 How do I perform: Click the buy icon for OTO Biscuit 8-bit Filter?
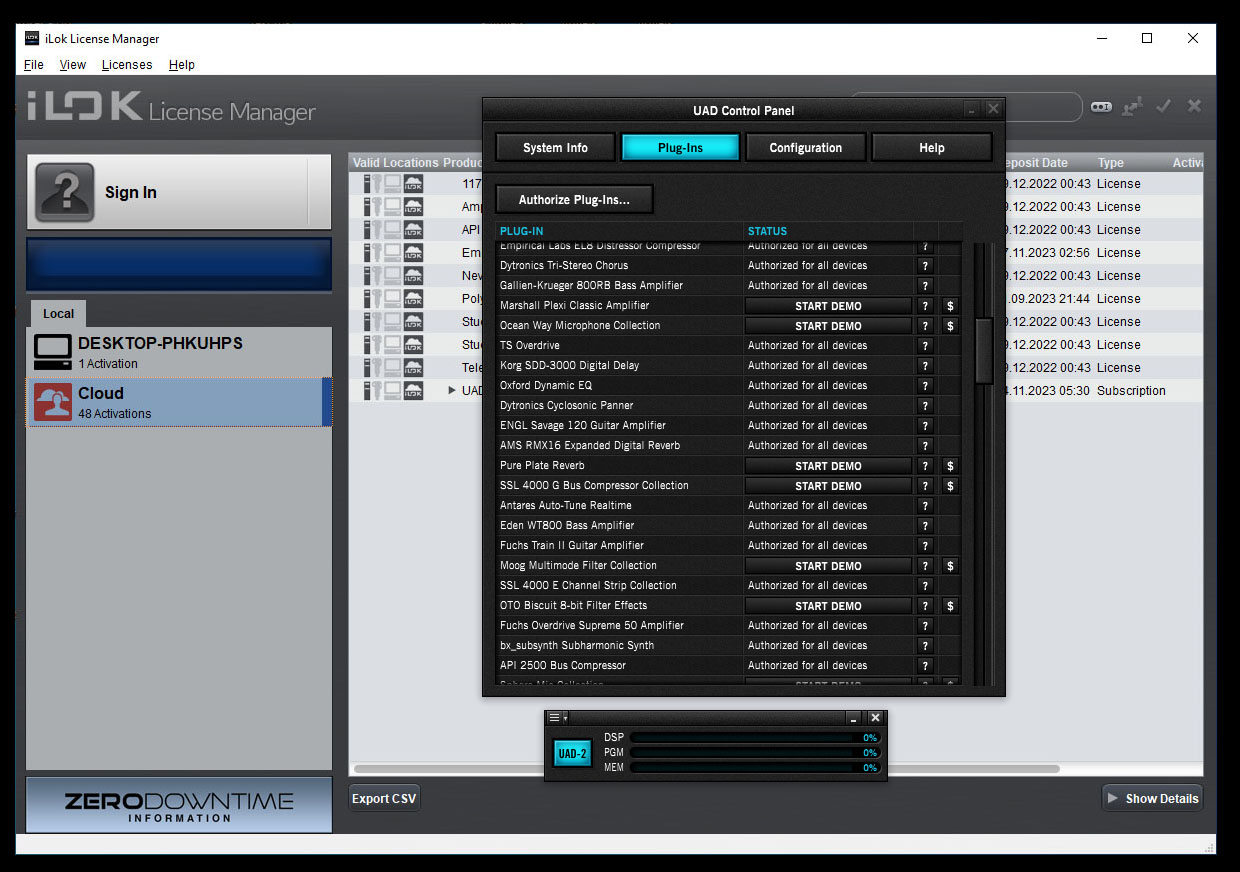tap(950, 606)
